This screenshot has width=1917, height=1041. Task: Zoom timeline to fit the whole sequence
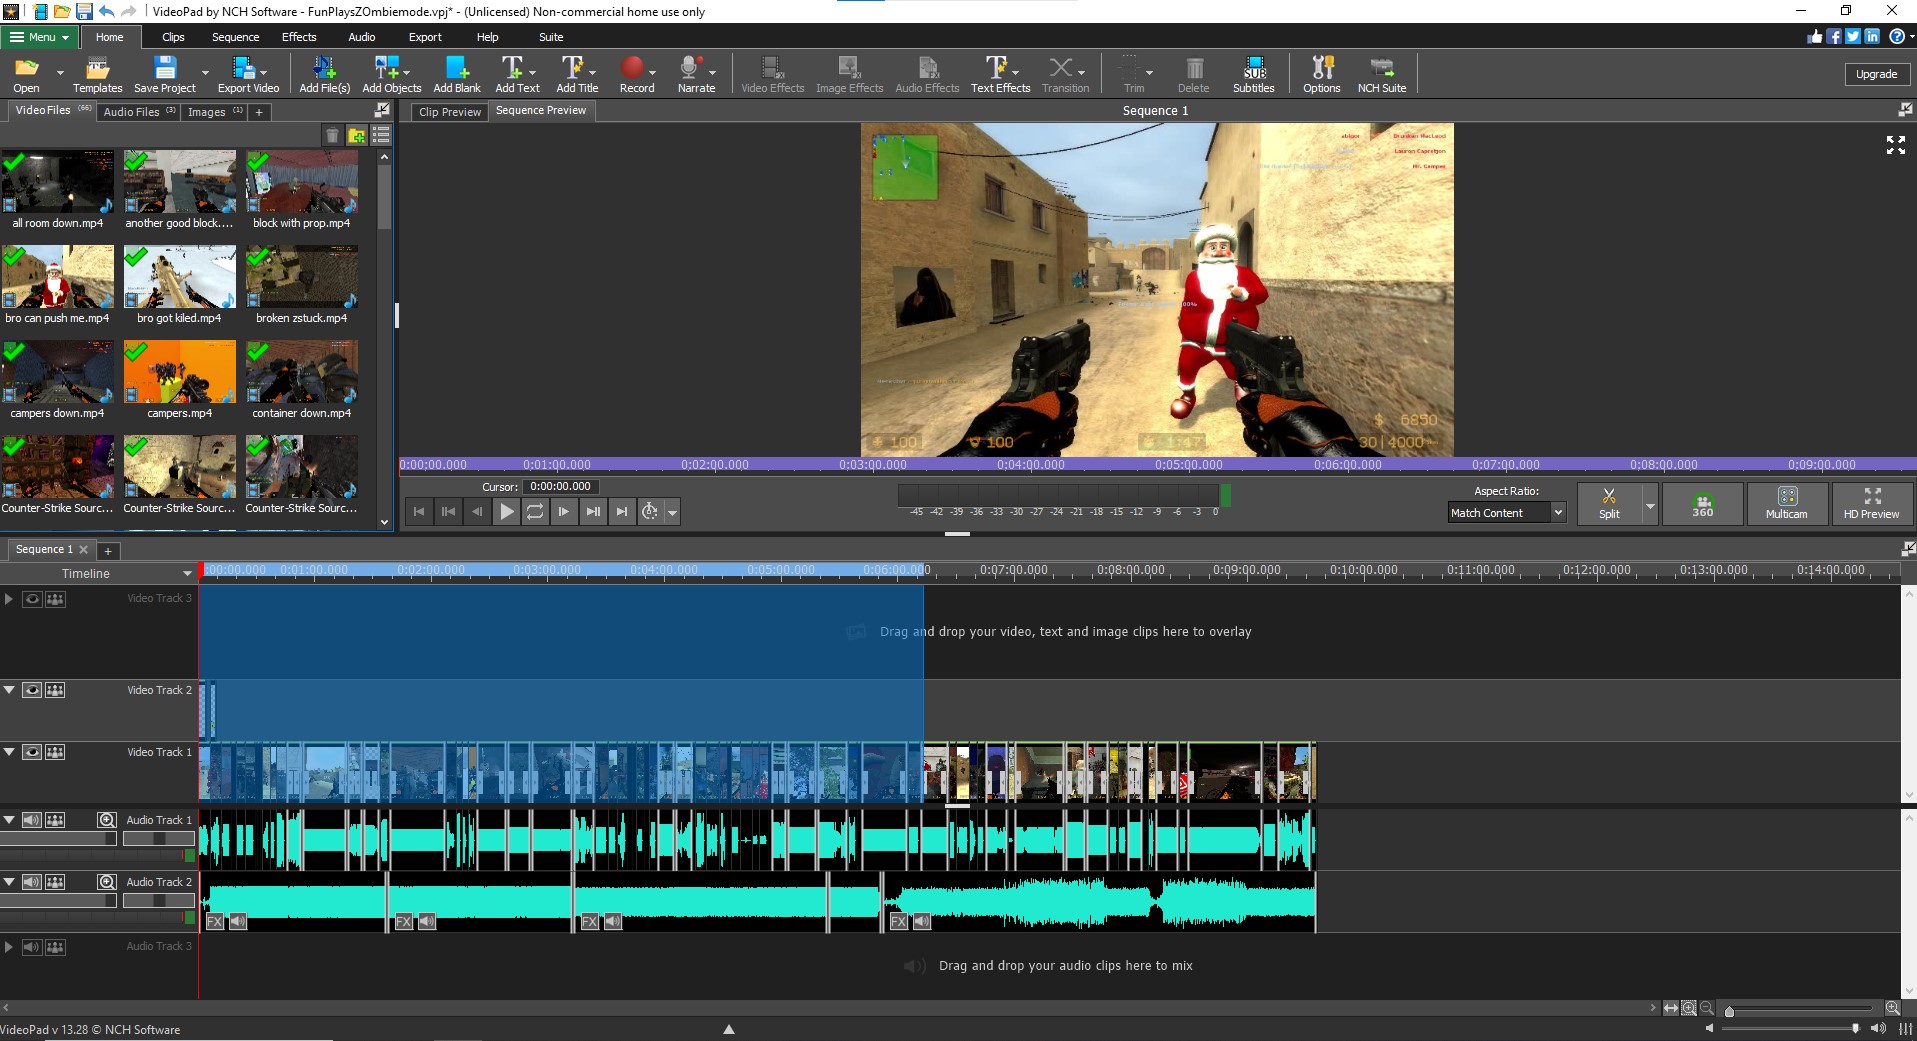pyautogui.click(x=1670, y=1008)
